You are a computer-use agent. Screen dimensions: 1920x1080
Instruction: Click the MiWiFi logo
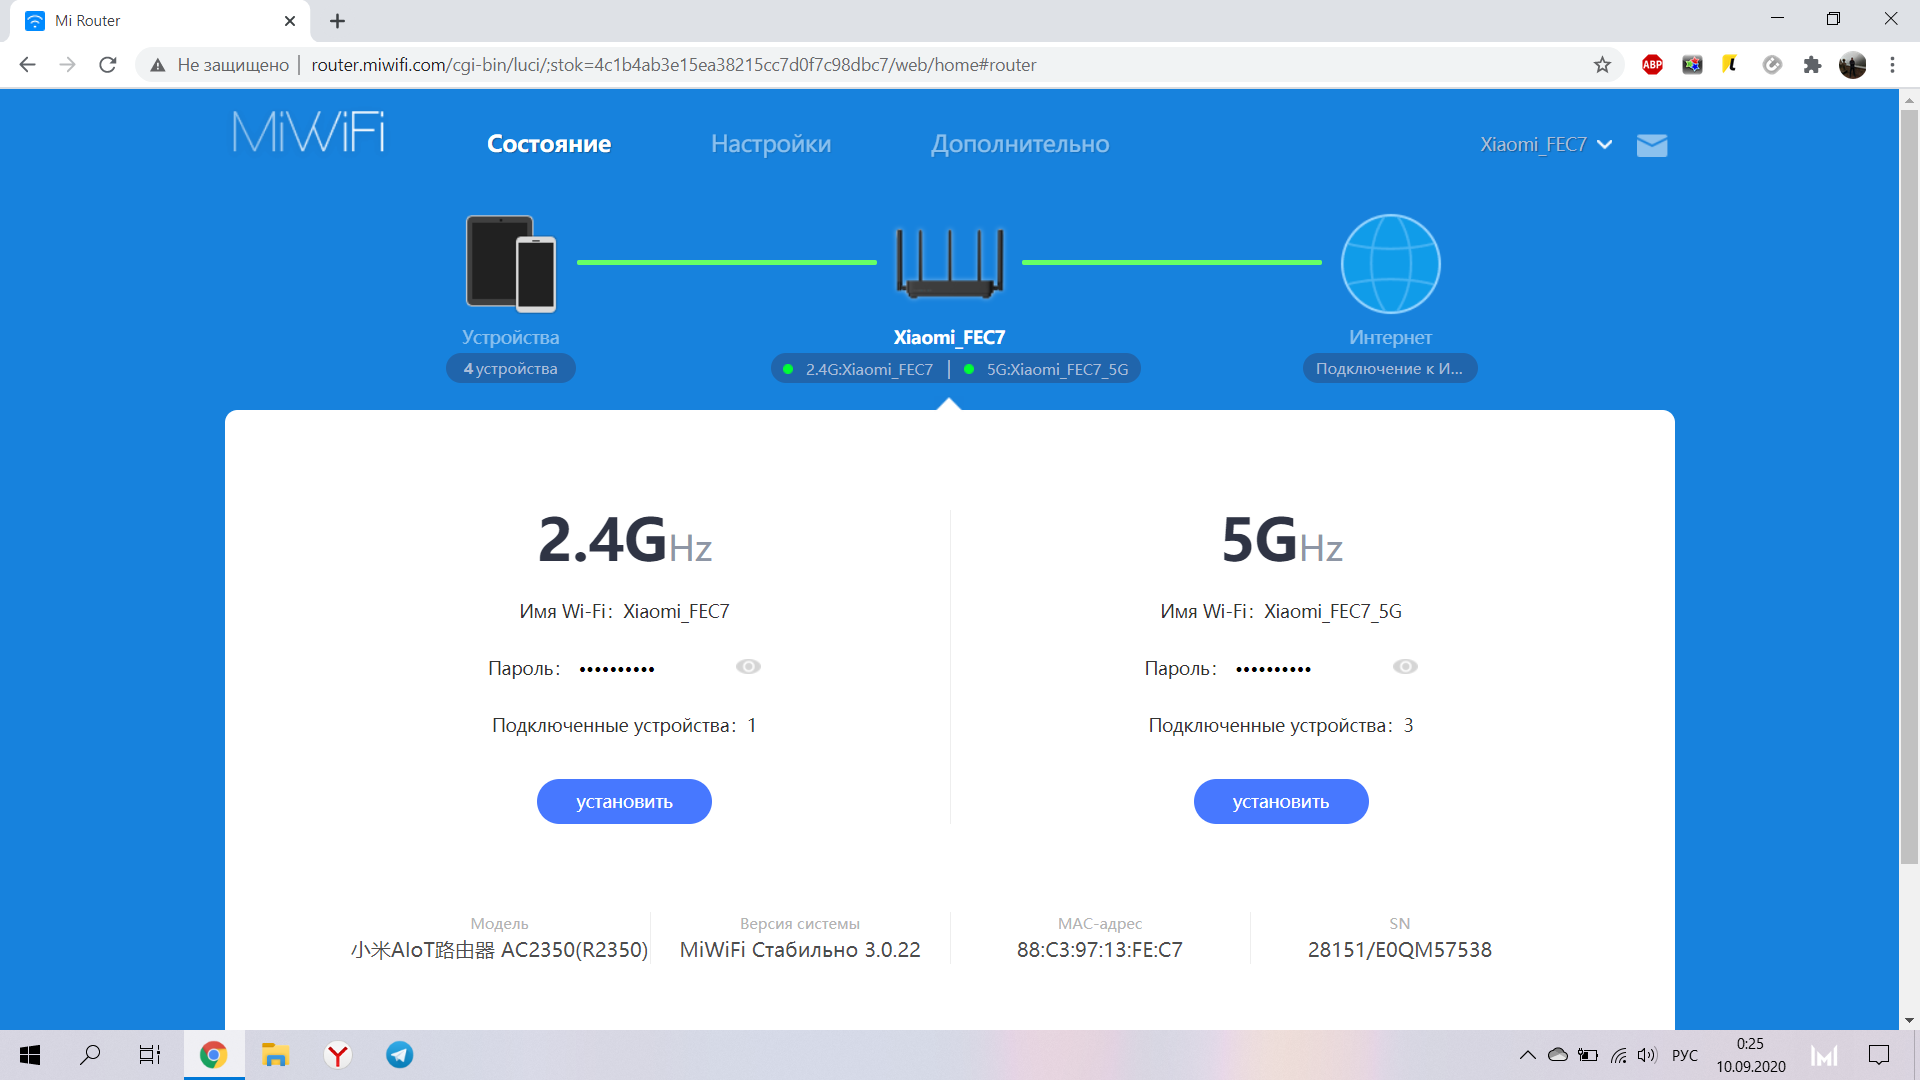[308, 132]
